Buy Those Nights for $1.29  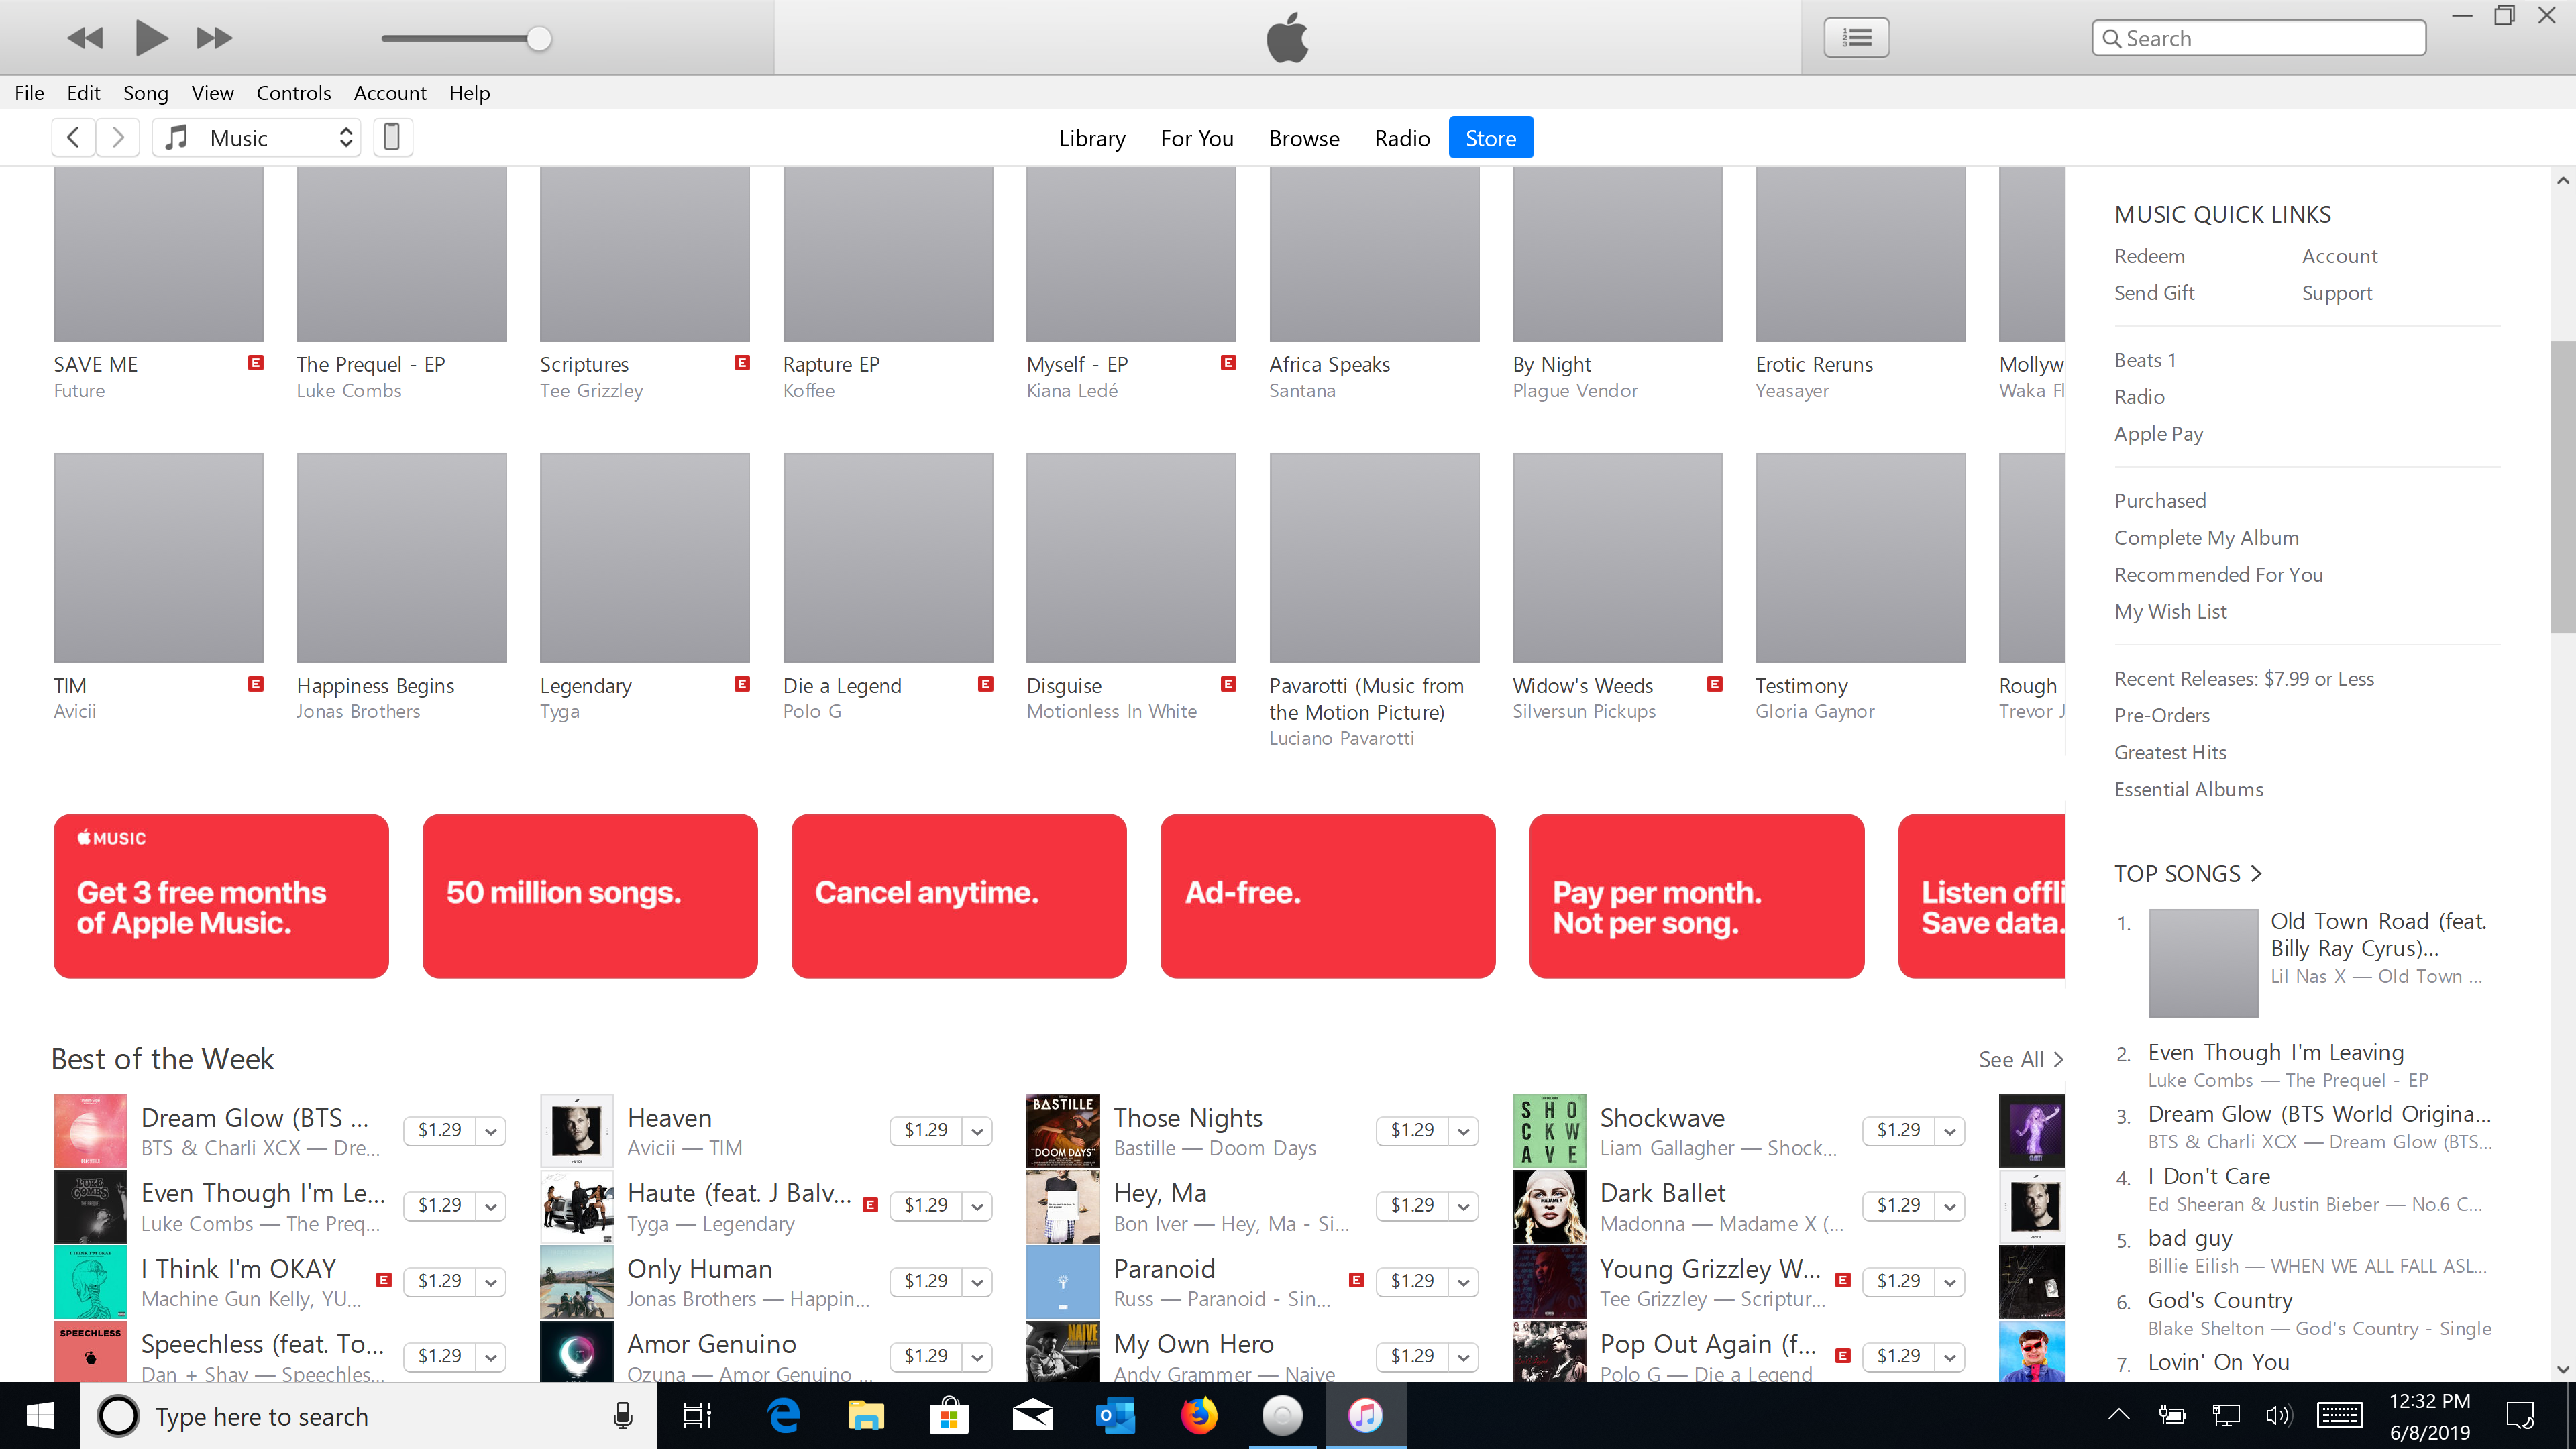click(1411, 1130)
